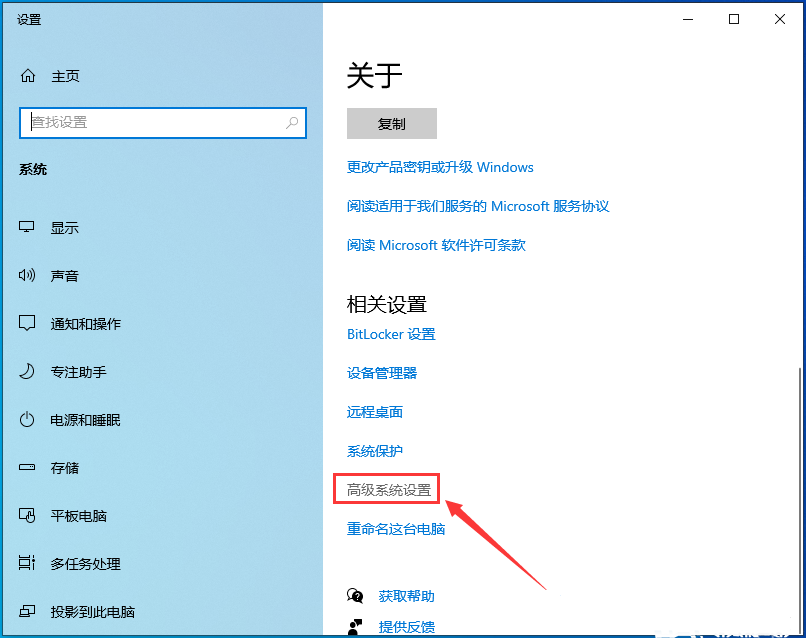Close the 设置 window
This screenshot has width=806, height=638.
(780, 20)
